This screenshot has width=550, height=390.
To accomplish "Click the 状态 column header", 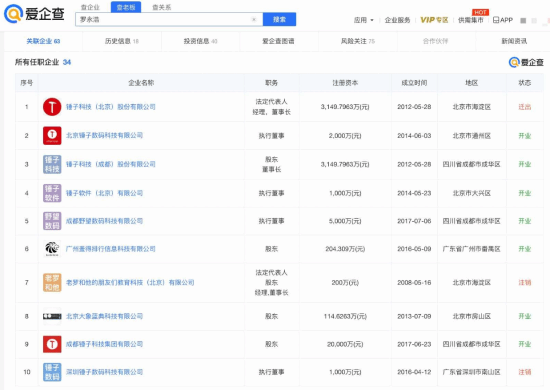I will click(525, 83).
